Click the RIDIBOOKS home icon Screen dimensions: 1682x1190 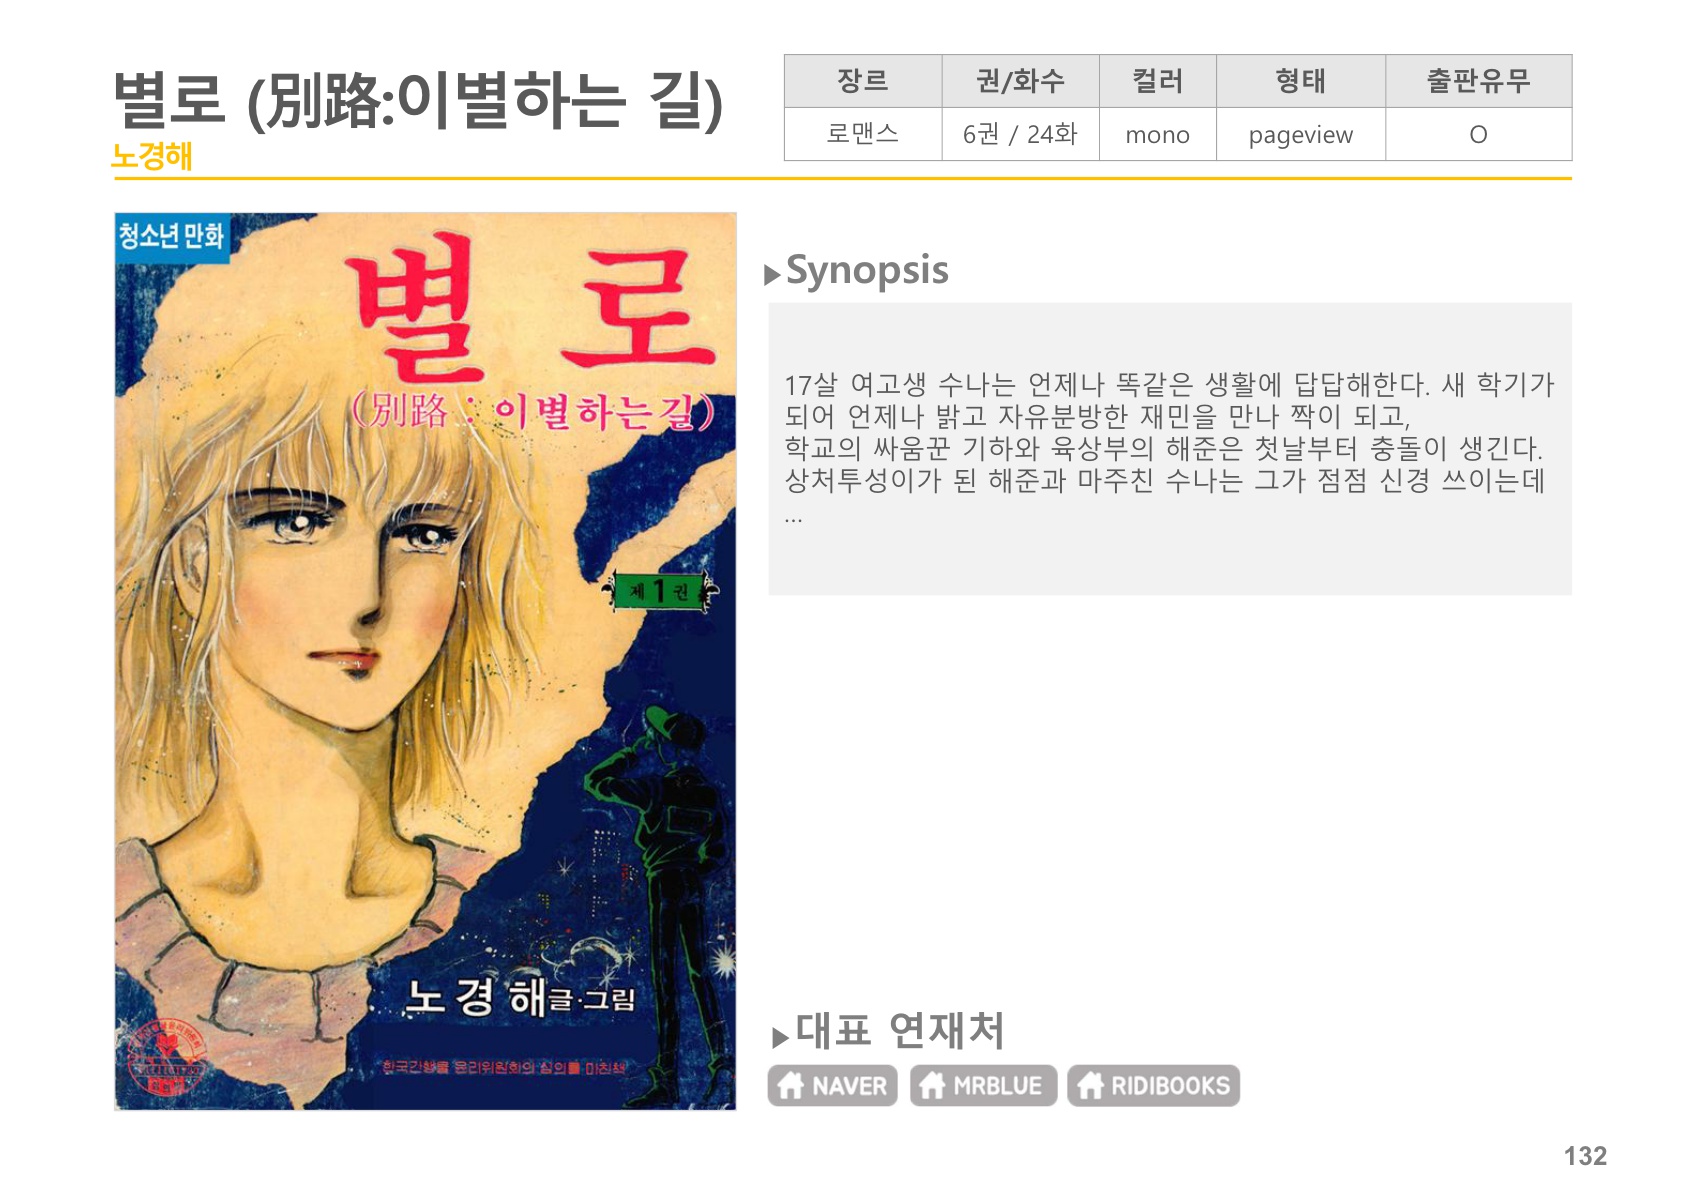[1090, 1085]
